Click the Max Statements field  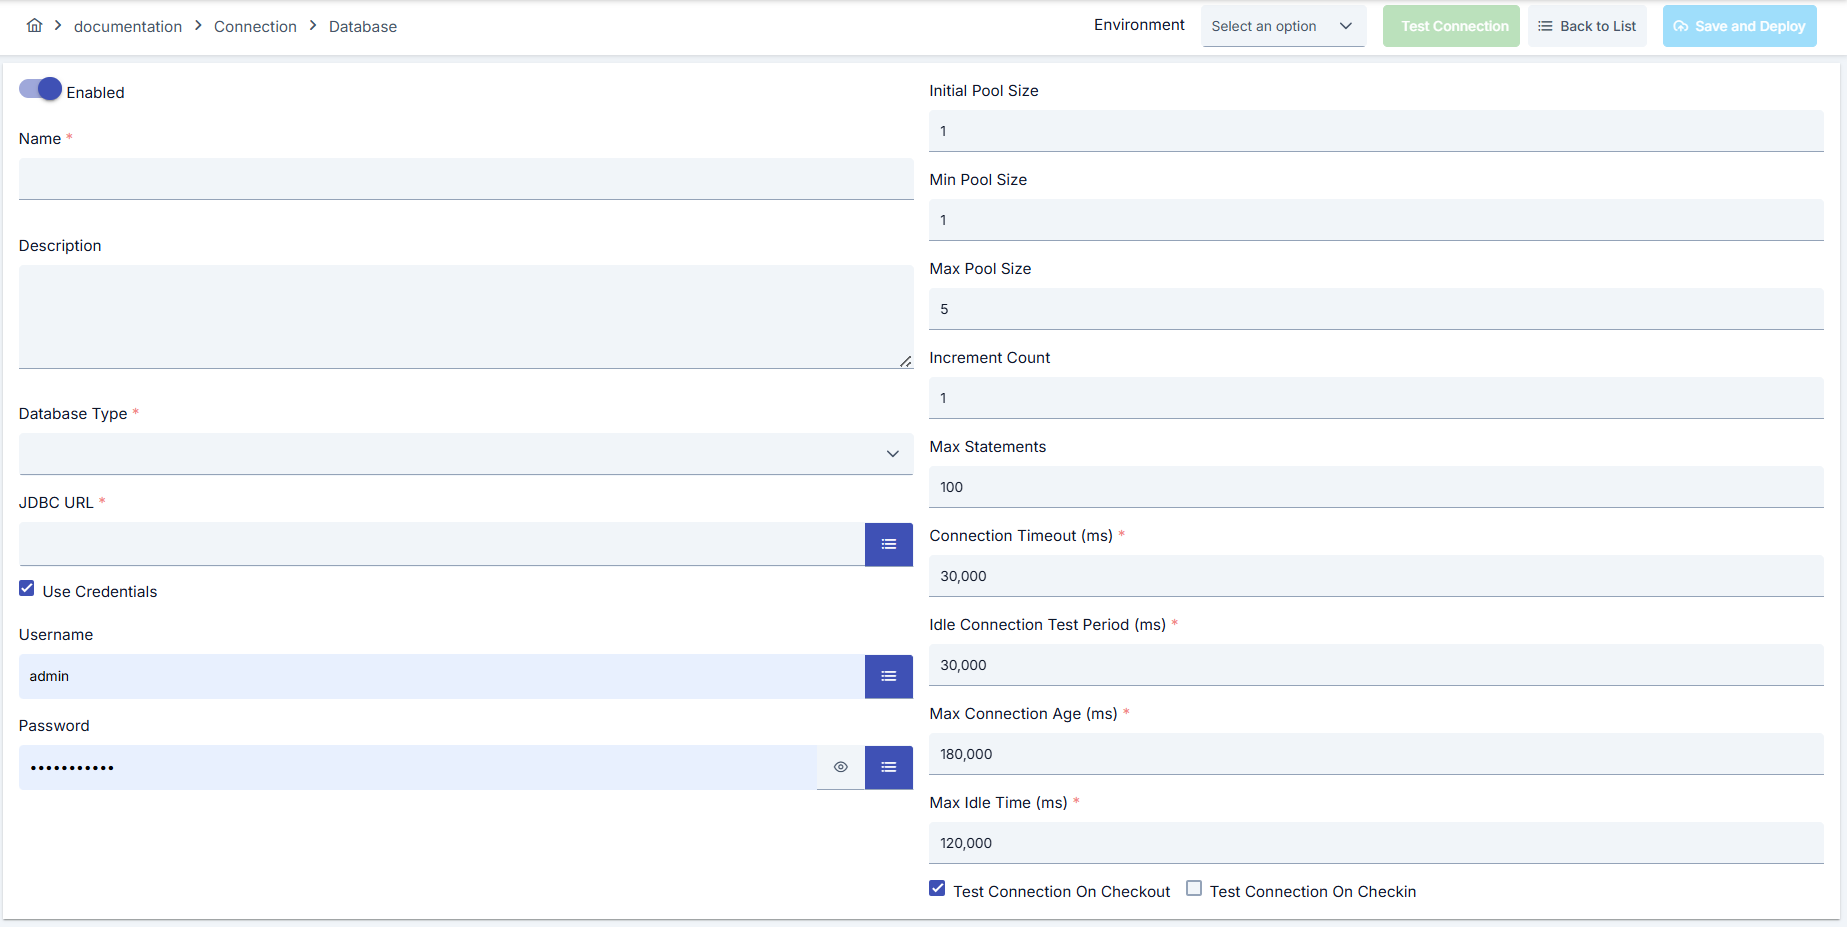[x=1376, y=487]
